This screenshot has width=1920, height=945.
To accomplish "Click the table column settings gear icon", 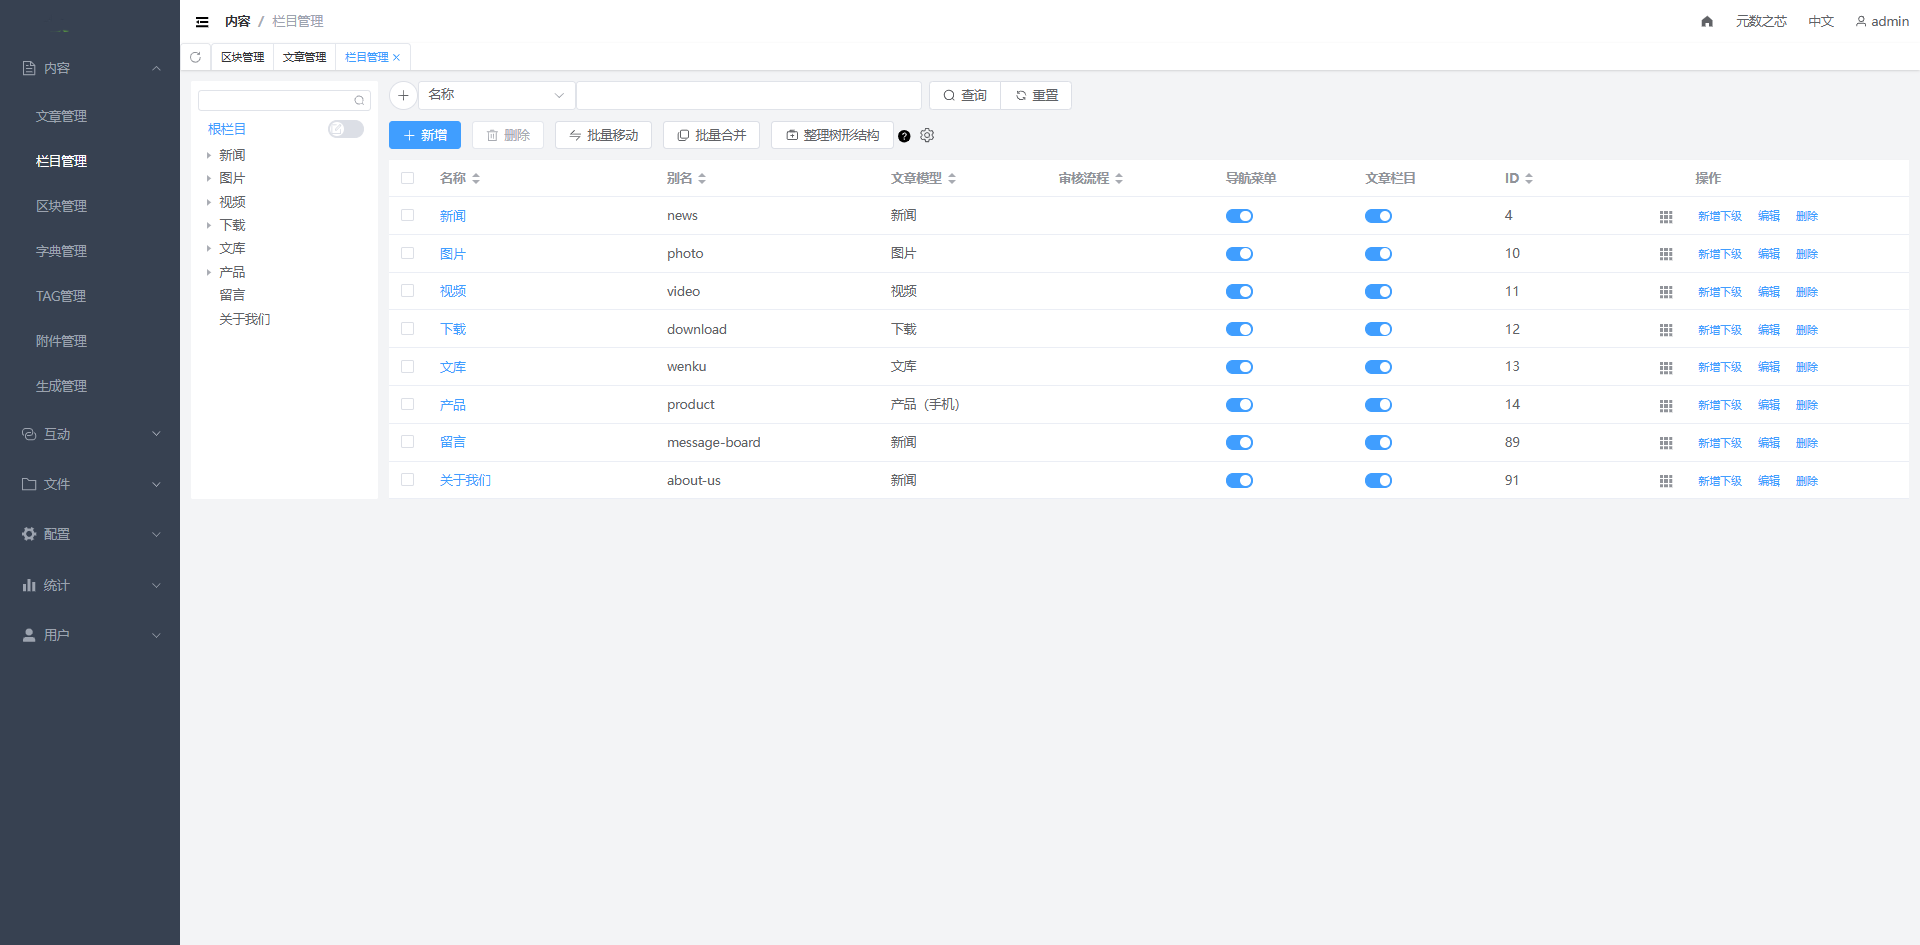I will pyautogui.click(x=927, y=136).
